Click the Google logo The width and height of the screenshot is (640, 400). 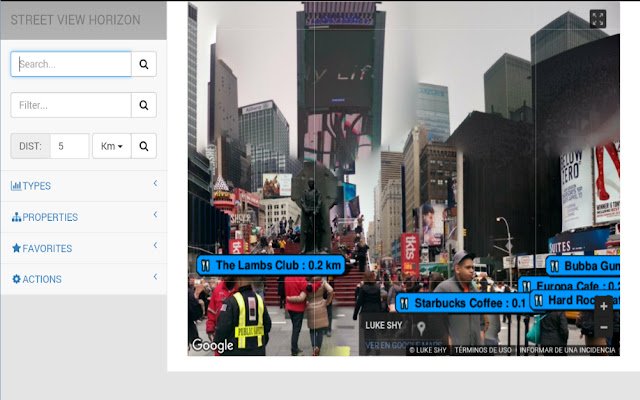tap(213, 346)
